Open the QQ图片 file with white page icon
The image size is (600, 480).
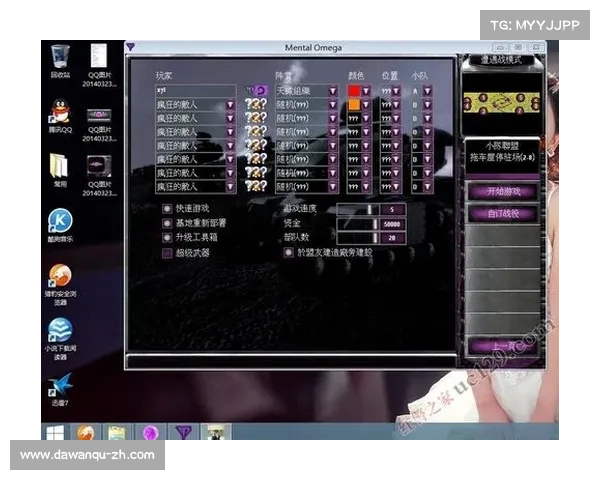click(x=99, y=65)
